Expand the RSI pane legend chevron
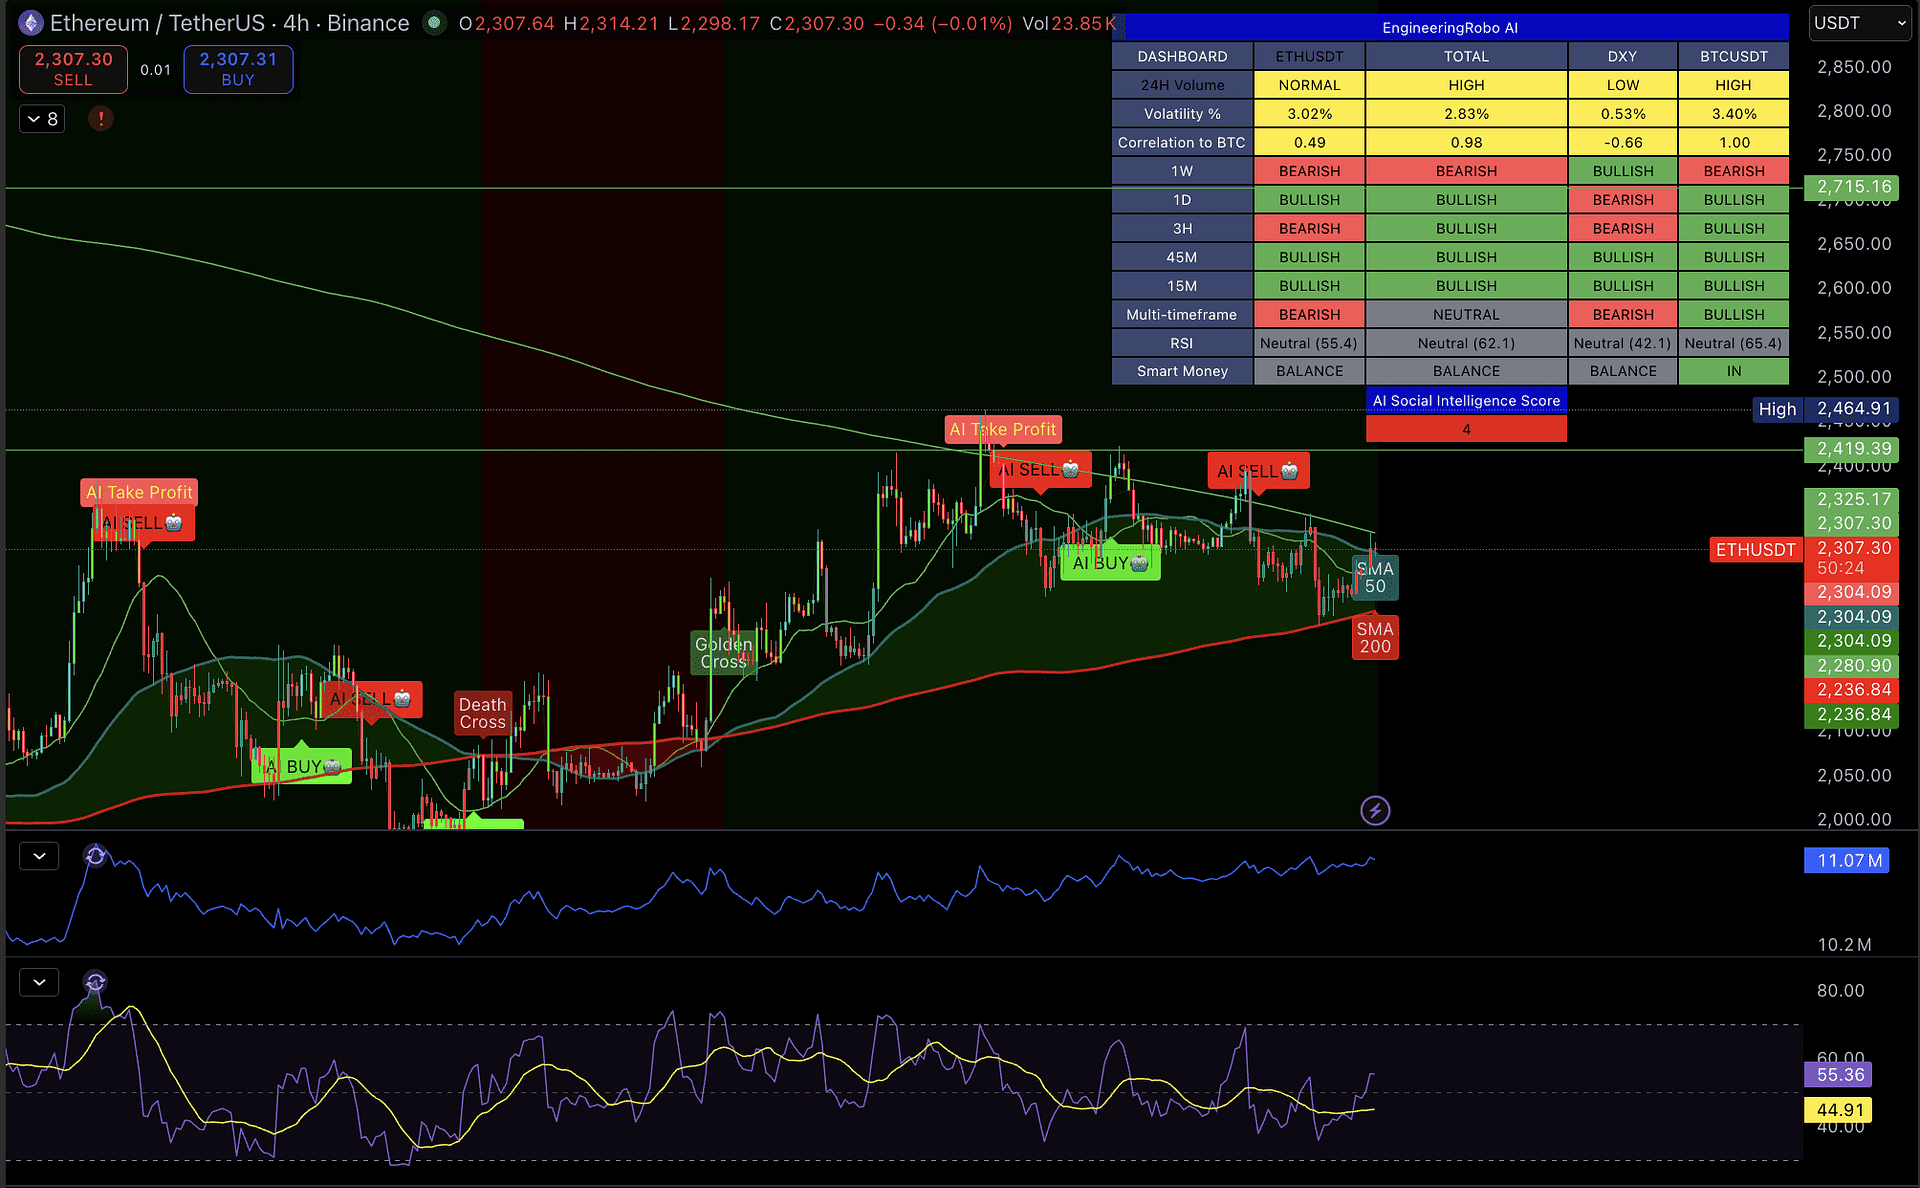1920x1188 pixels. [x=39, y=982]
